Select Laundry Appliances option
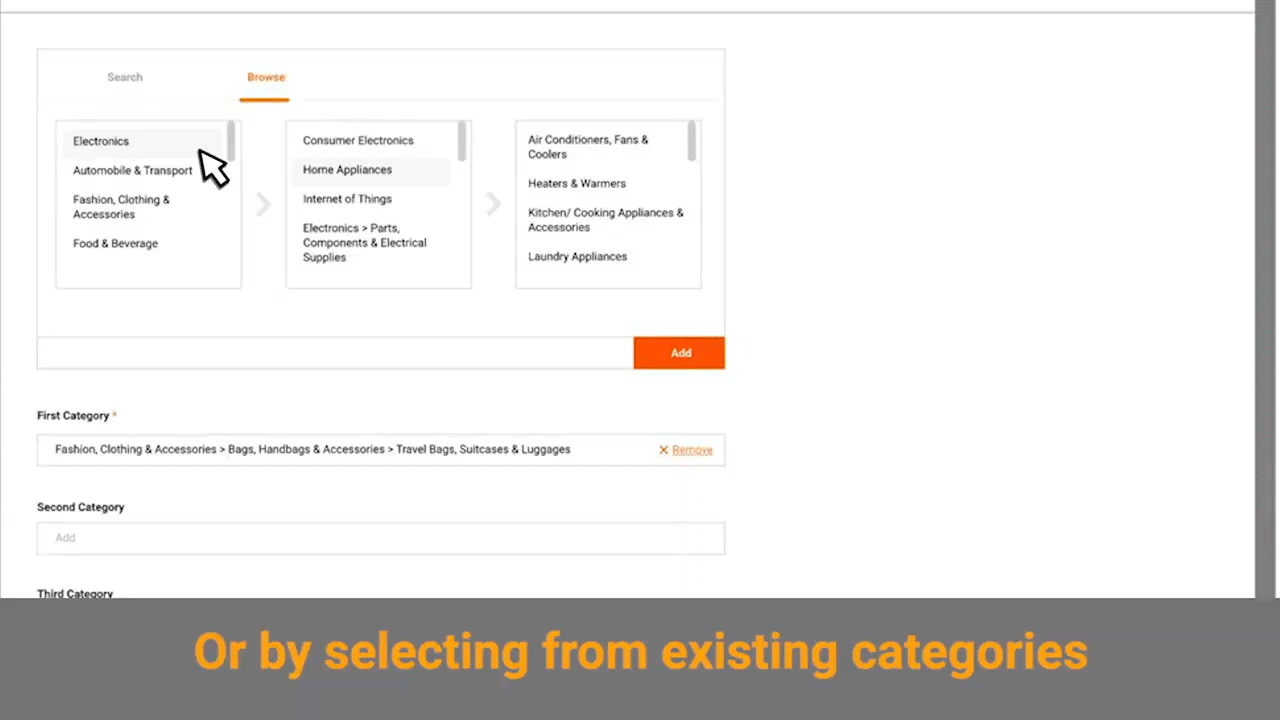The image size is (1280, 720). point(577,256)
